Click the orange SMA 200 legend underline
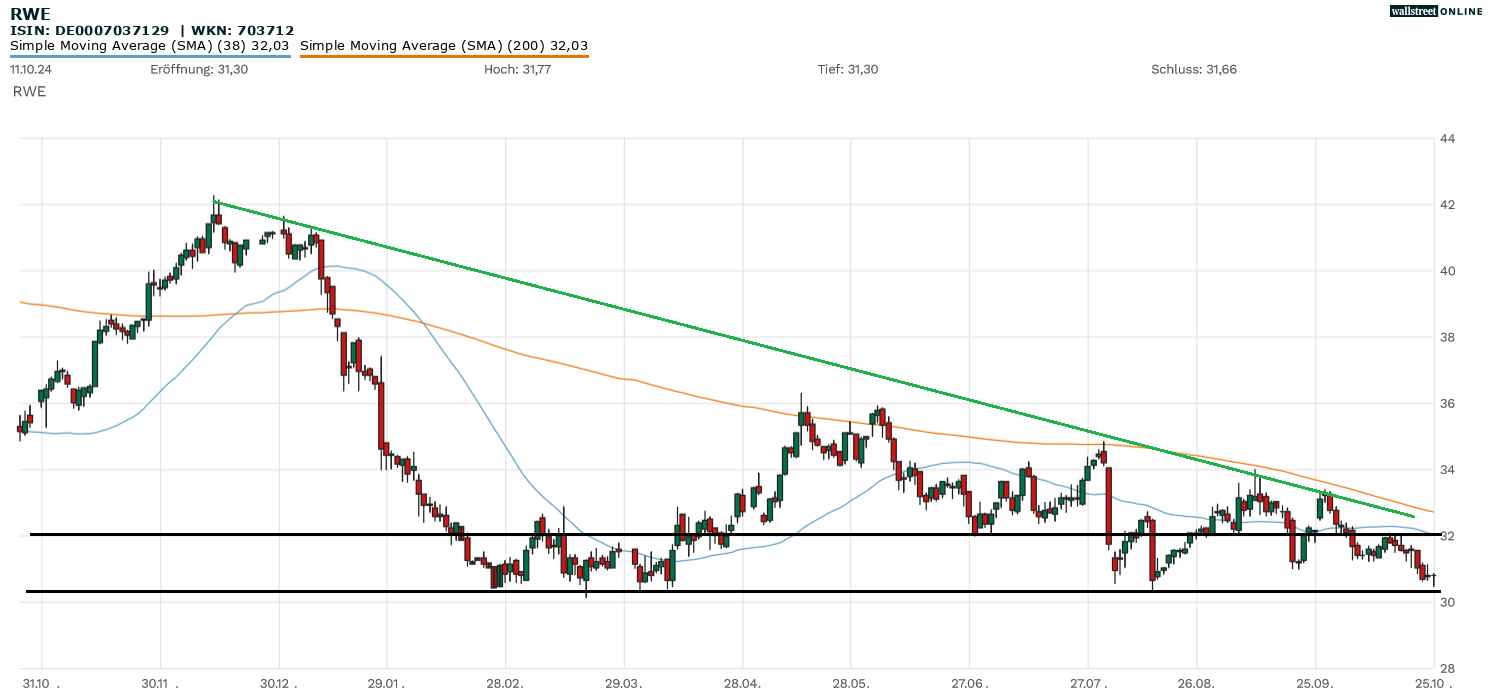 (444, 57)
